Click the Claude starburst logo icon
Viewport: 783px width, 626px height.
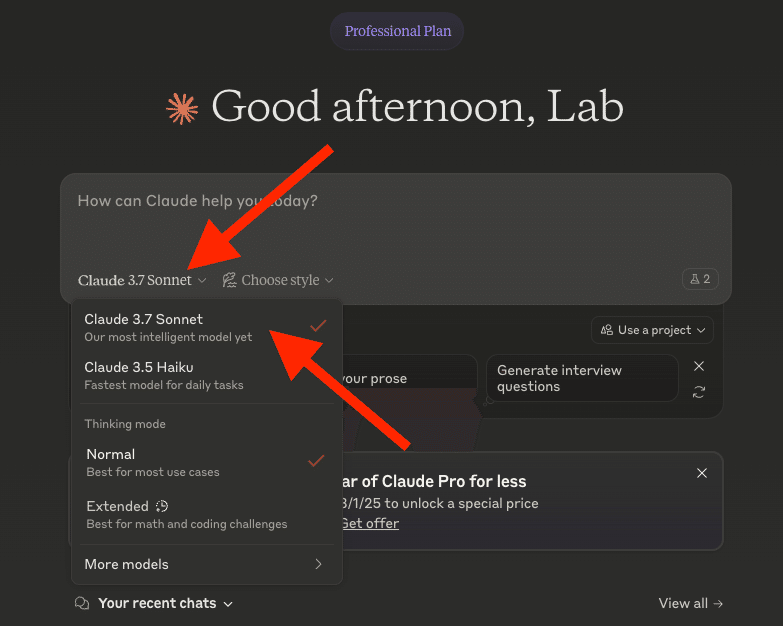(182, 109)
